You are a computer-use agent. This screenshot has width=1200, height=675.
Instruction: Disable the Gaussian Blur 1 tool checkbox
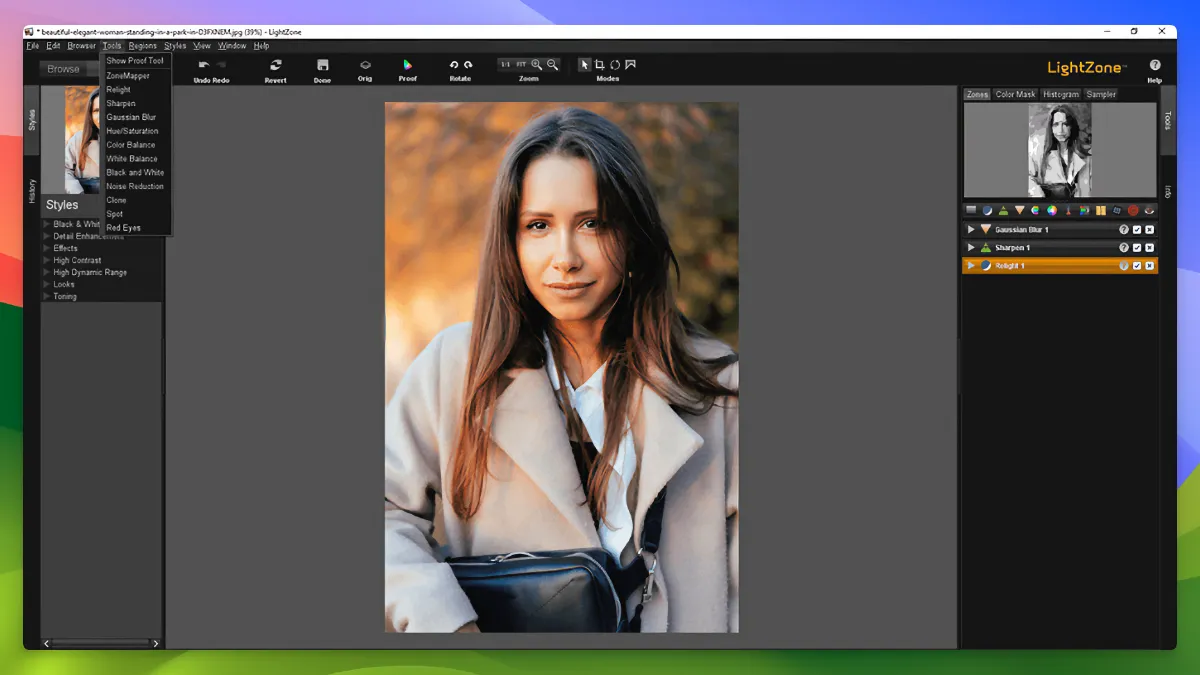[x=1137, y=229]
